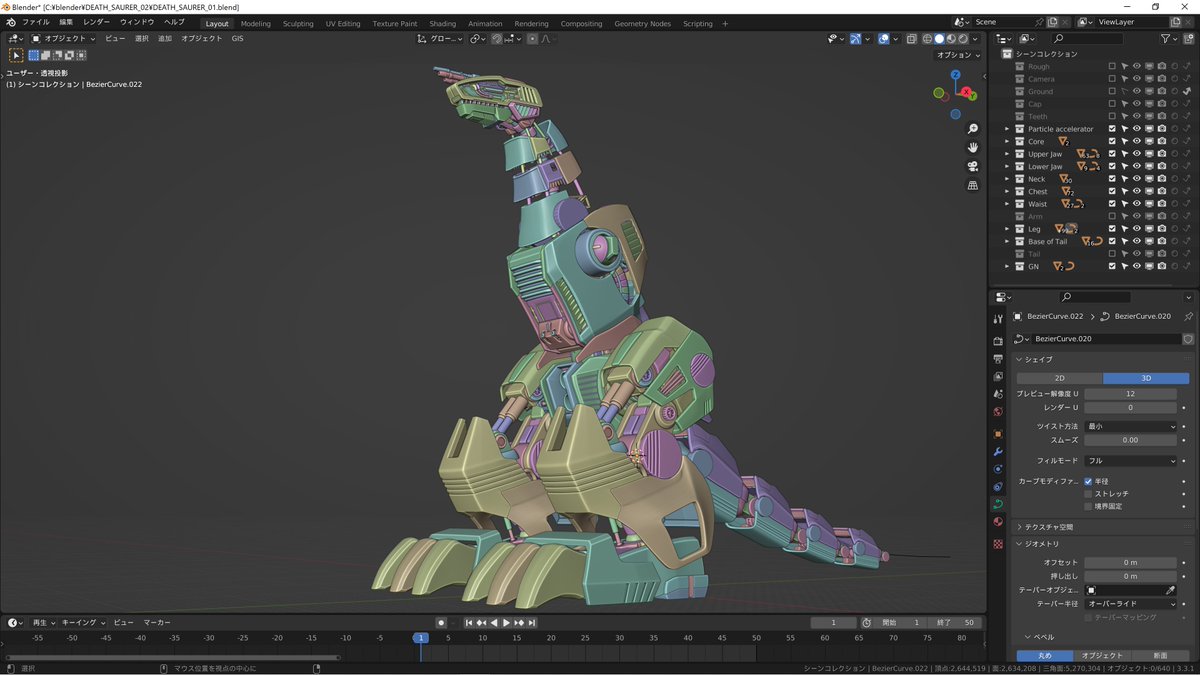1200x675 pixels.
Task: Click the viewport zoom magnifier icon
Action: (972, 130)
